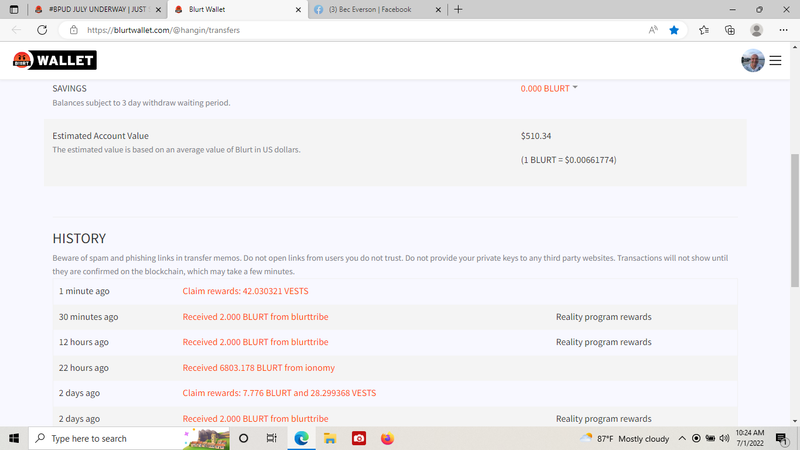Screen dimensions: 800x450
Task: Open browser Settings and more menu
Action: [x=783, y=30]
